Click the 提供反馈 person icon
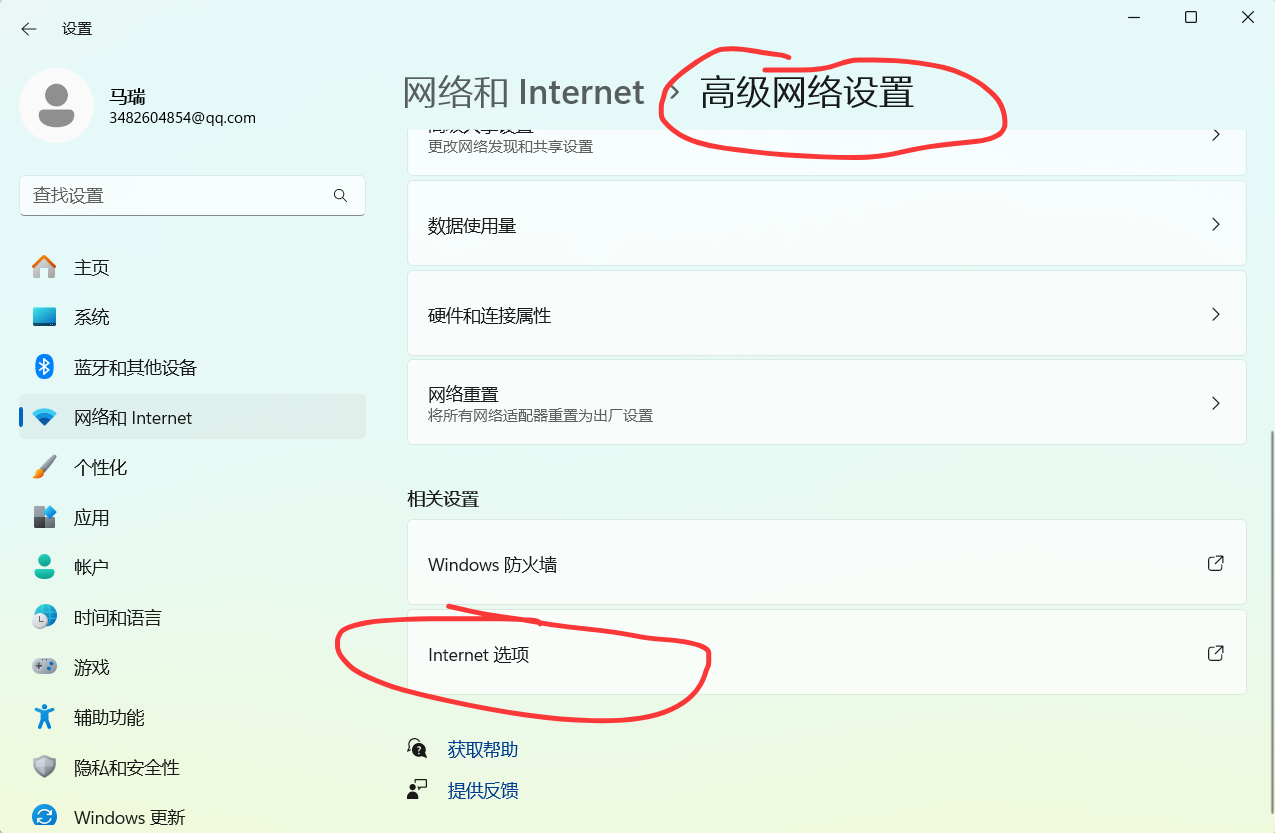The image size is (1275, 833). point(417,790)
